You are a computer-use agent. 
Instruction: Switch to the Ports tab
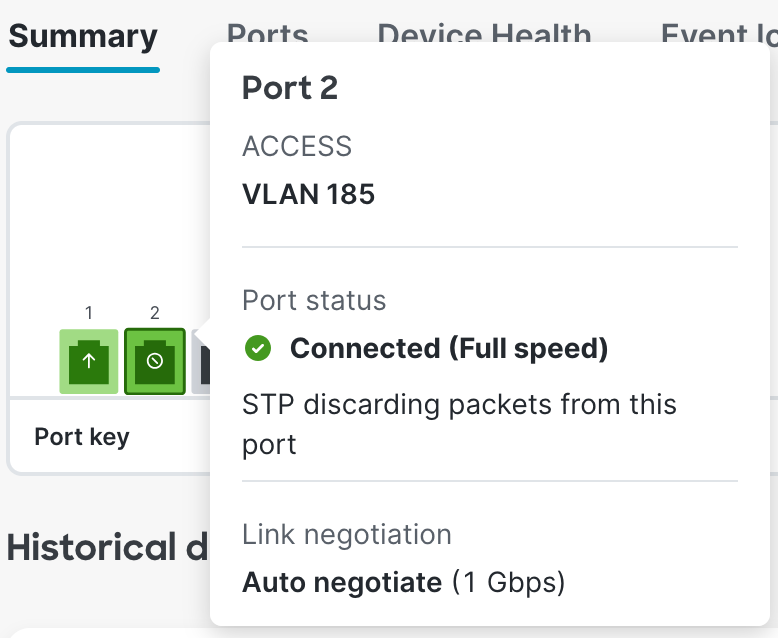267,32
